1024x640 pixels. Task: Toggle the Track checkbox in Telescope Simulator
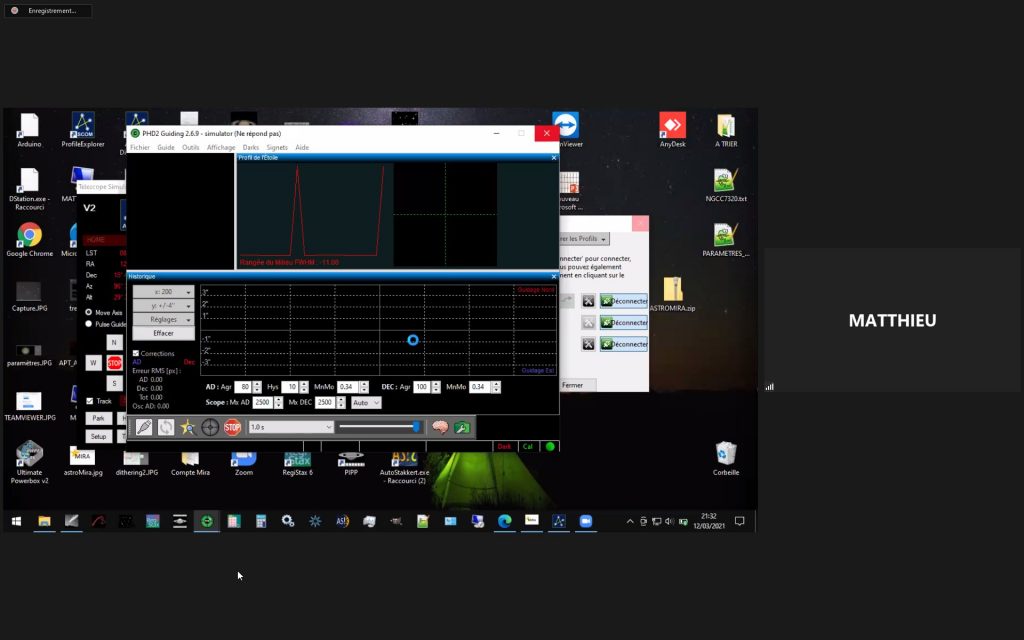[89, 401]
